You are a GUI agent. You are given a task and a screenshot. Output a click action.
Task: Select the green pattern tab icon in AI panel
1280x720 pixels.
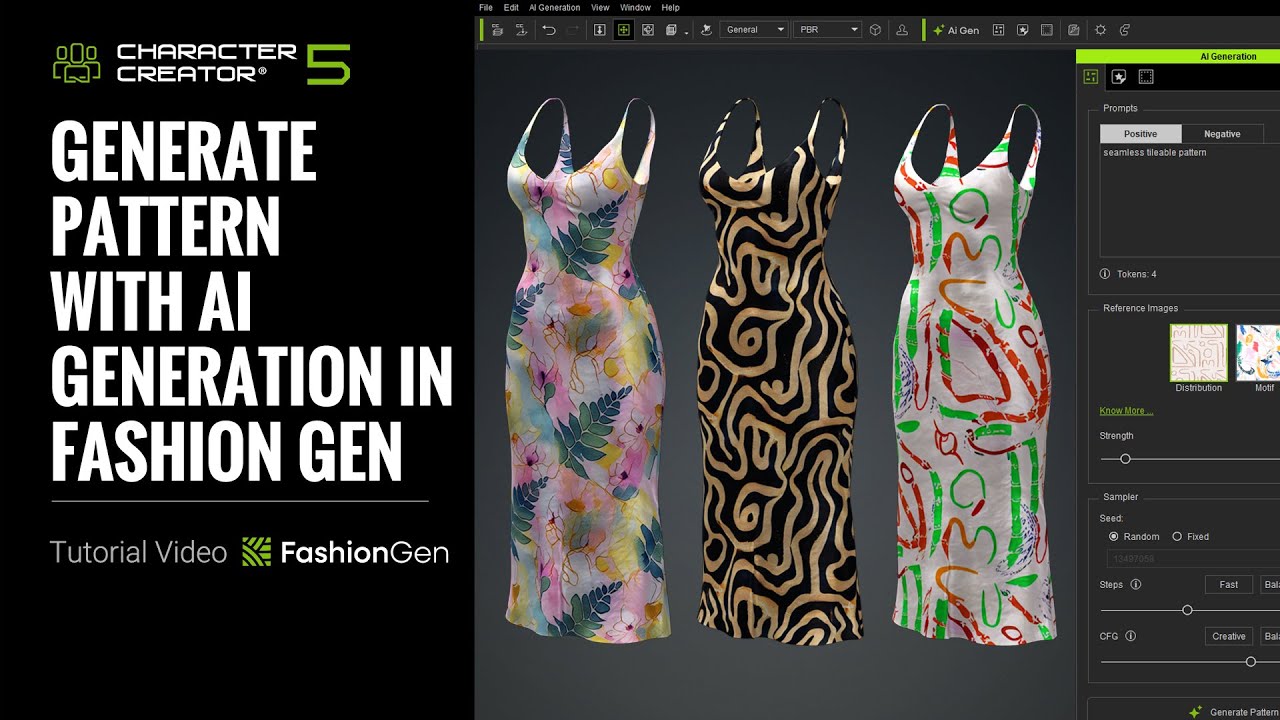pyautogui.click(x=1091, y=77)
